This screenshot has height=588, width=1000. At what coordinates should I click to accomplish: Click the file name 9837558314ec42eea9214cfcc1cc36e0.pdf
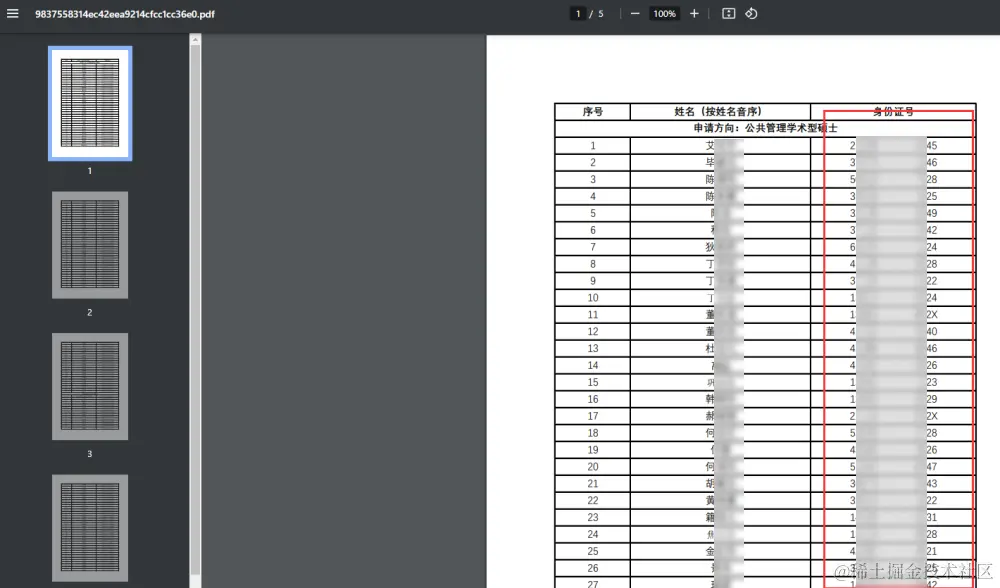pyautogui.click(x=124, y=13)
